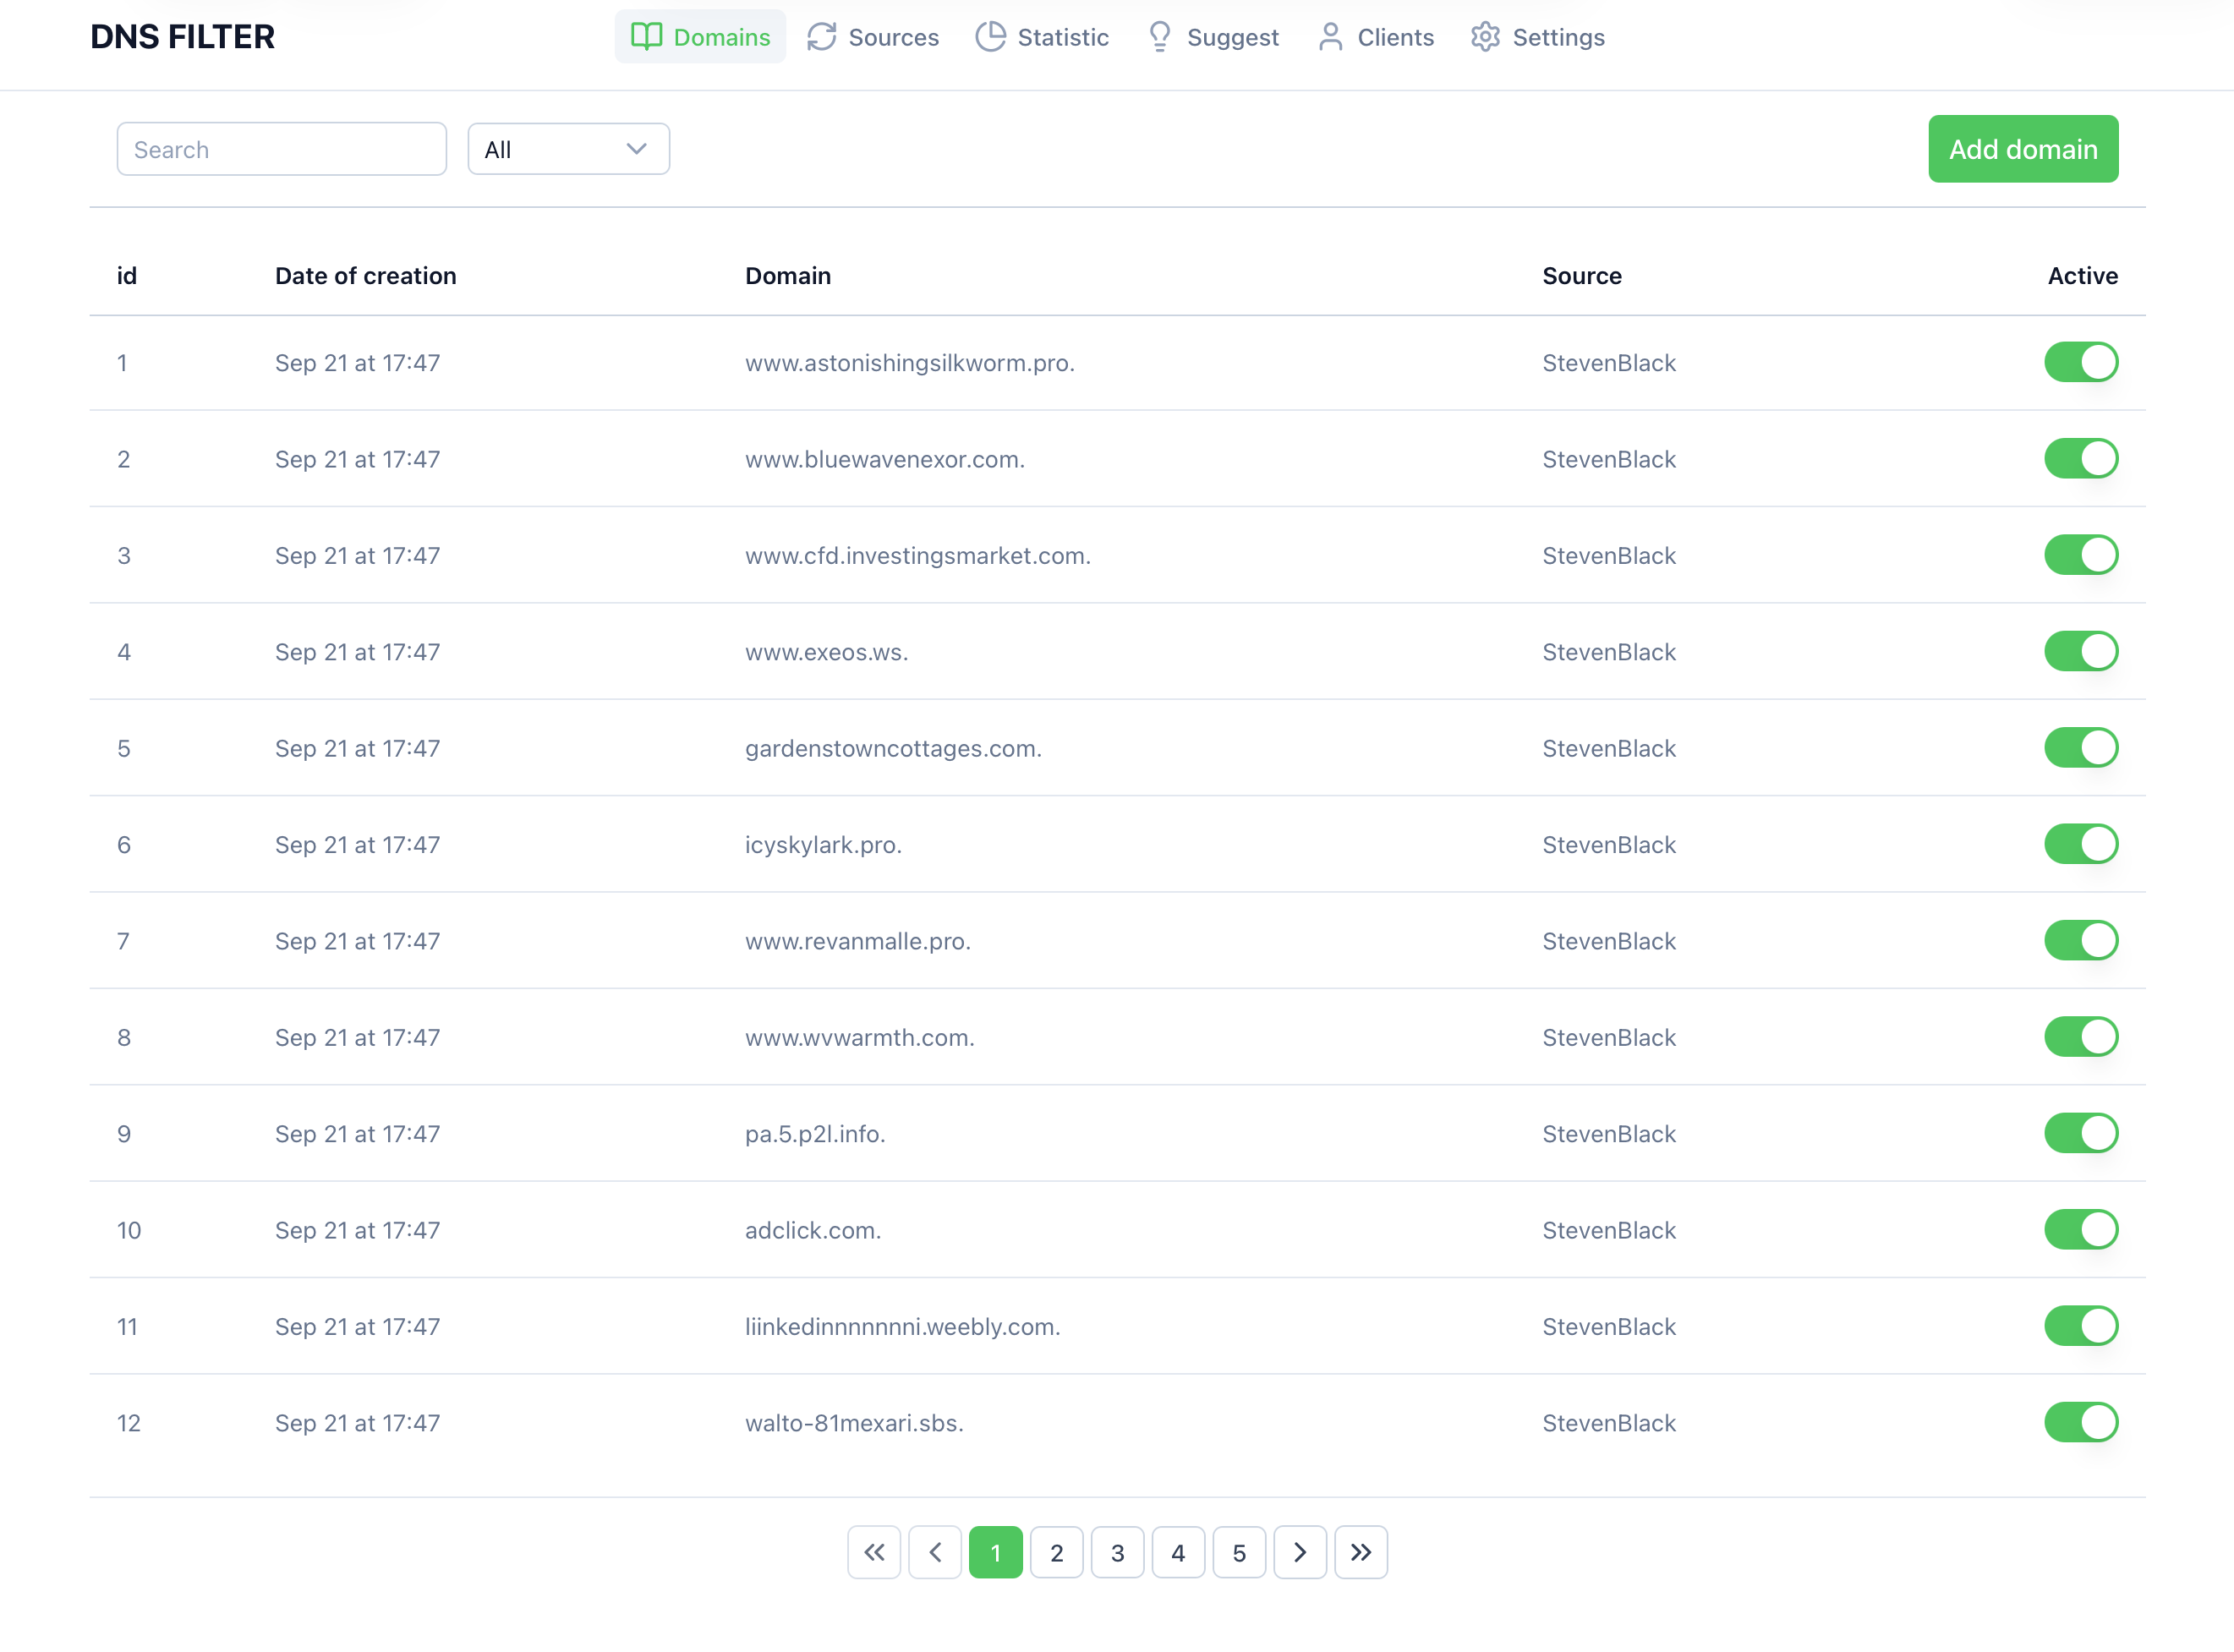Toggle www.revanmalle.pro. active switch
Image resolution: width=2234 pixels, height=1652 pixels.
coord(2081,940)
